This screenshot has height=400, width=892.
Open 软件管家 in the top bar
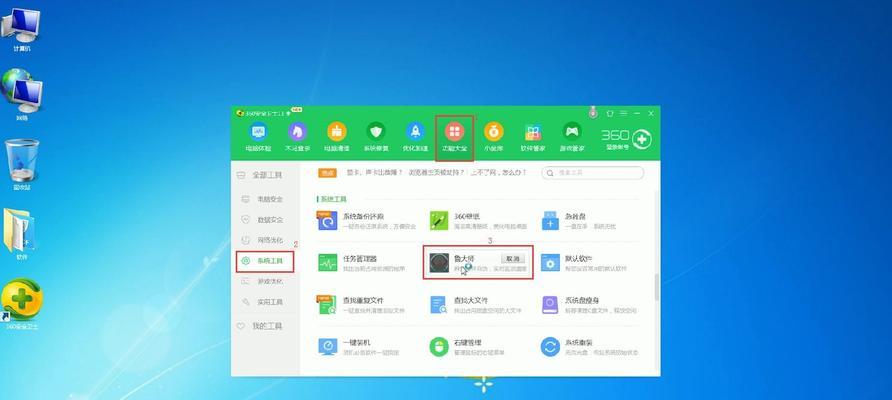click(x=532, y=137)
